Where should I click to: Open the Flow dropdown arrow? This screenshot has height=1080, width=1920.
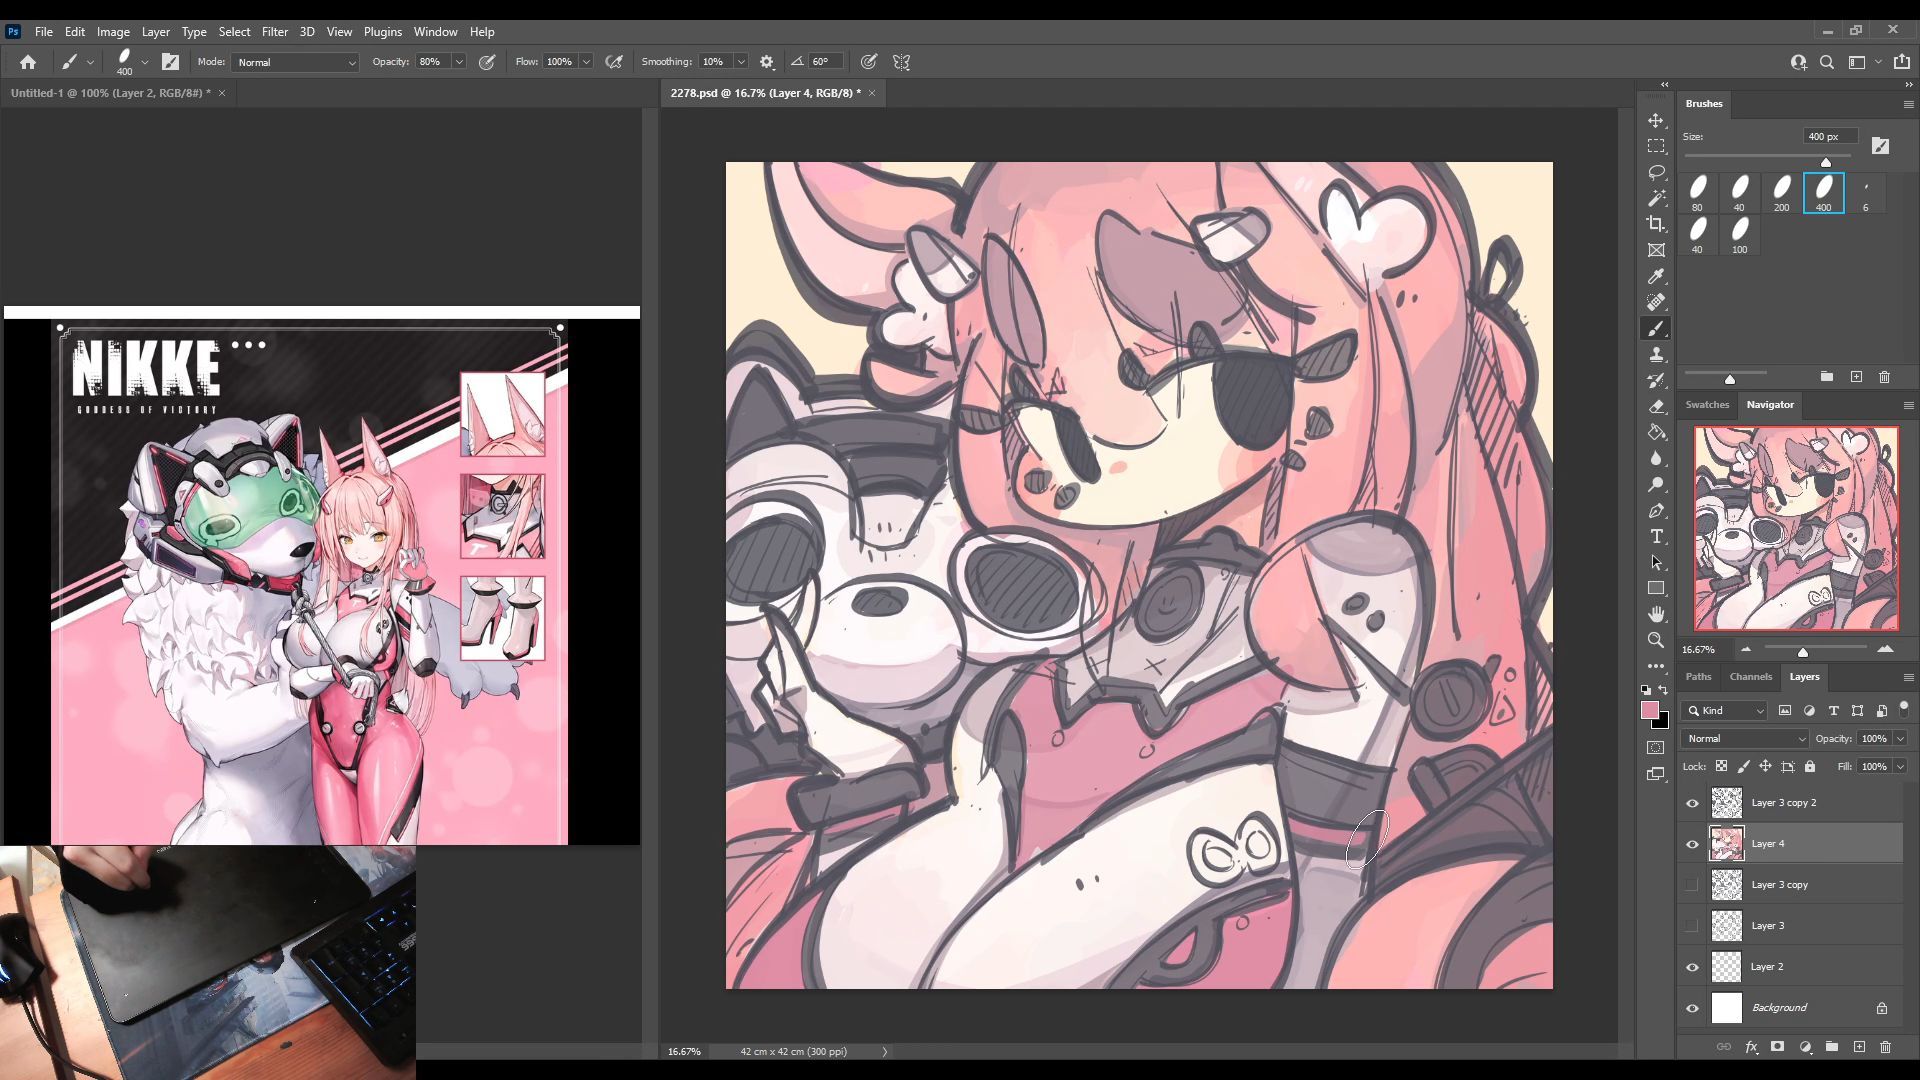tap(586, 62)
